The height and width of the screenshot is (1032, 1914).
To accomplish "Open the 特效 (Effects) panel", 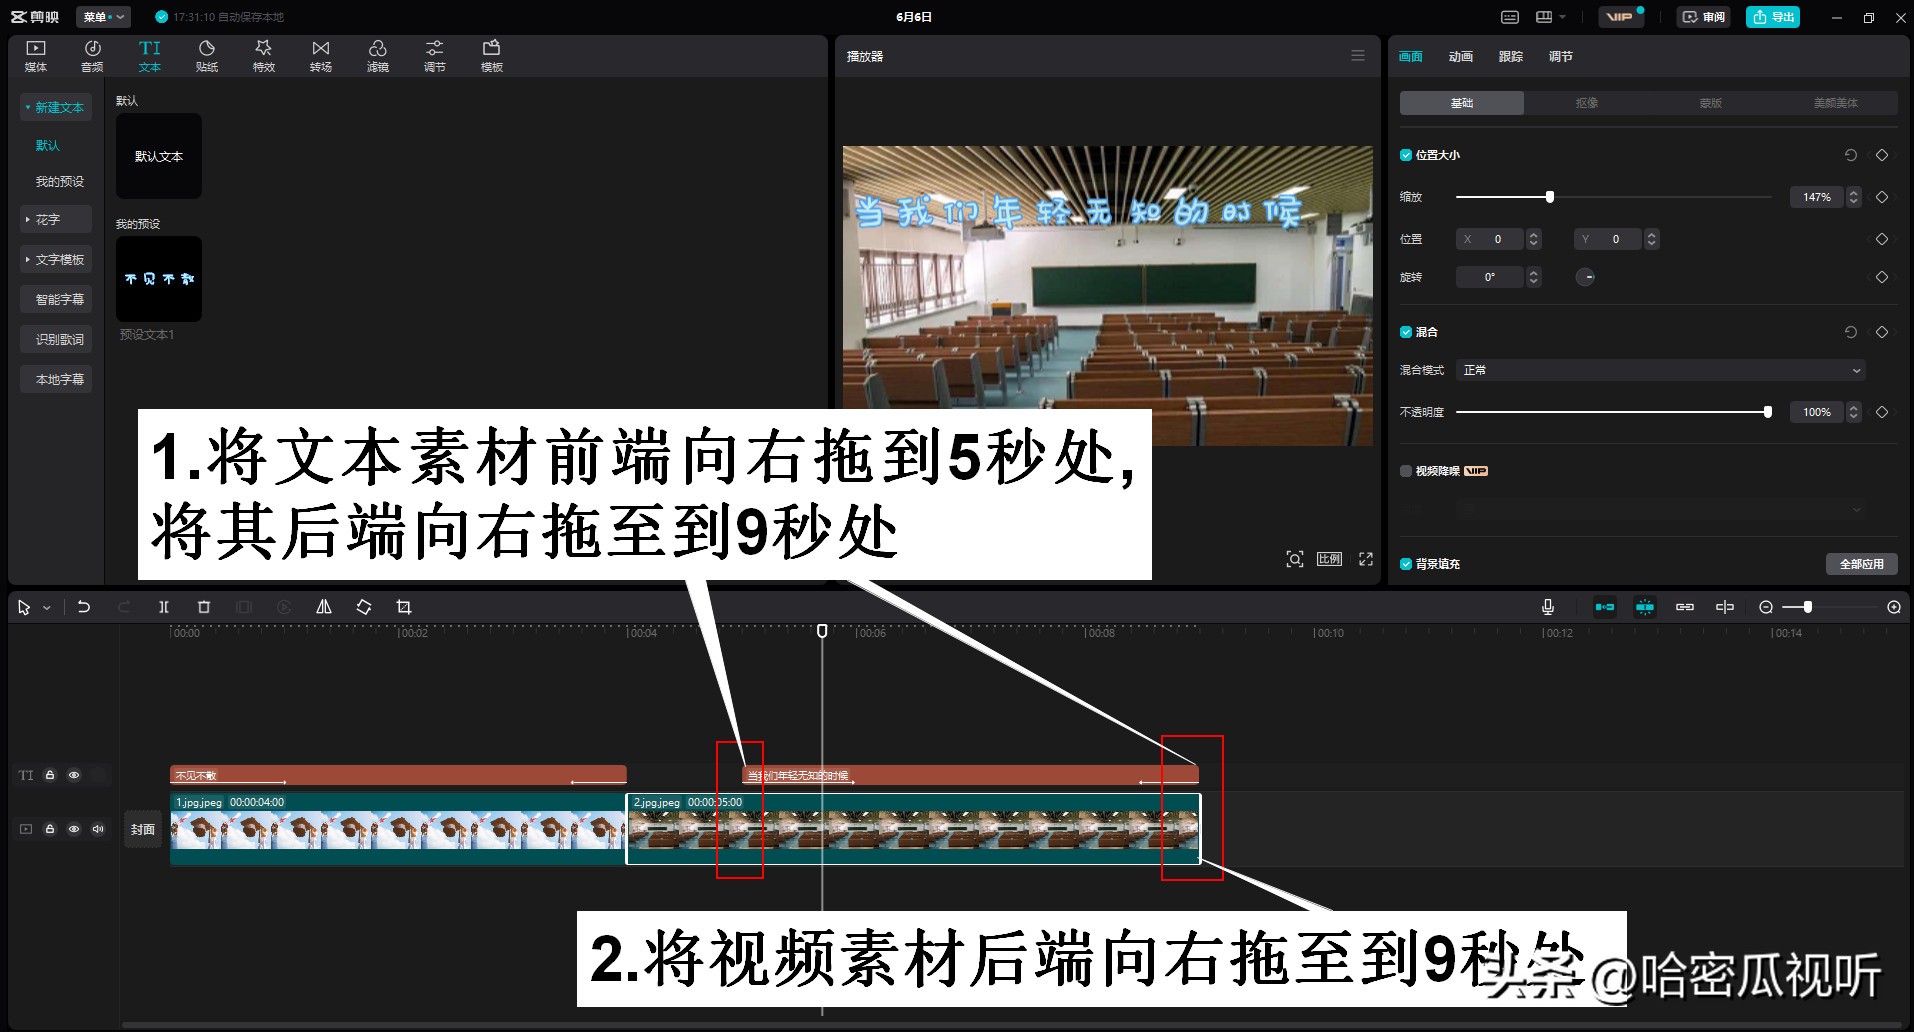I will click(263, 55).
